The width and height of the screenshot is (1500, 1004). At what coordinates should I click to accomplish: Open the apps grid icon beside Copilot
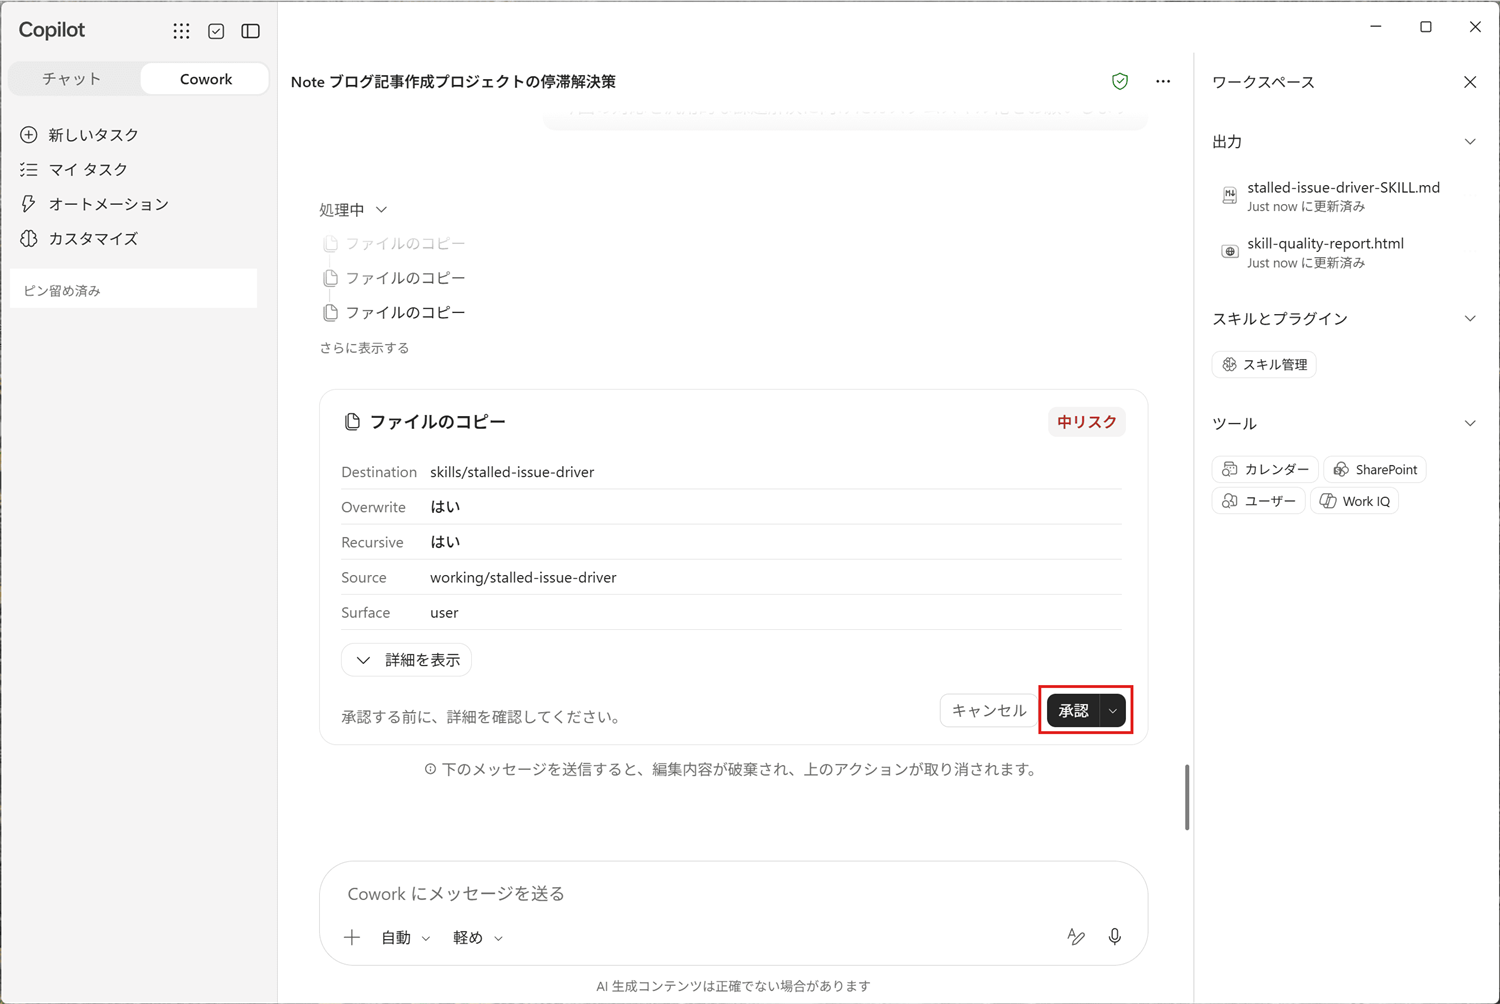[x=181, y=31]
